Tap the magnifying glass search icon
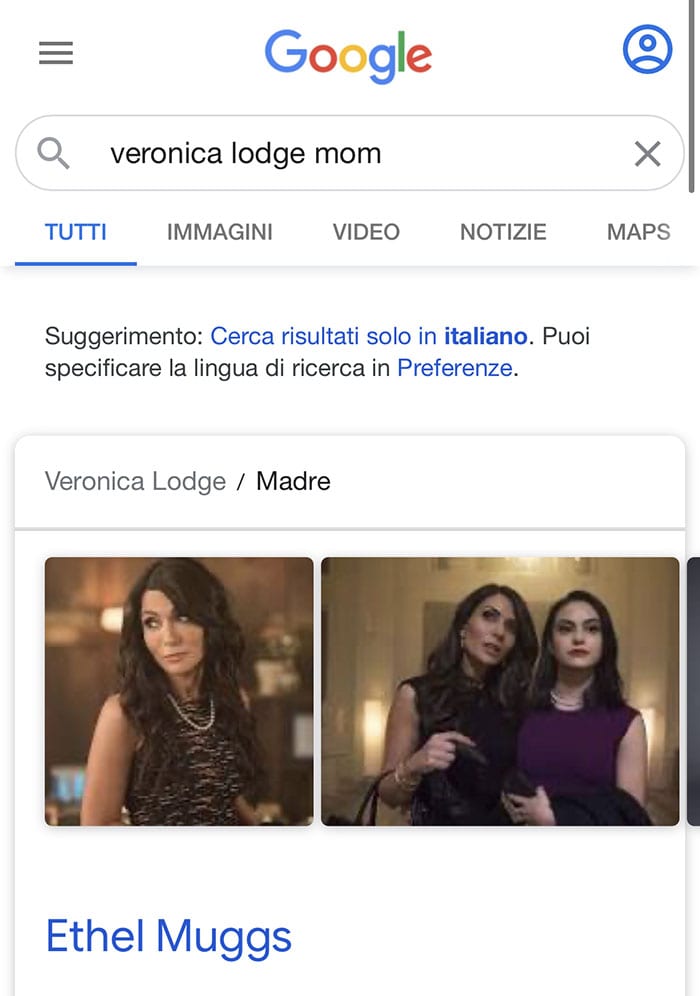This screenshot has width=700, height=996. click(x=53, y=153)
